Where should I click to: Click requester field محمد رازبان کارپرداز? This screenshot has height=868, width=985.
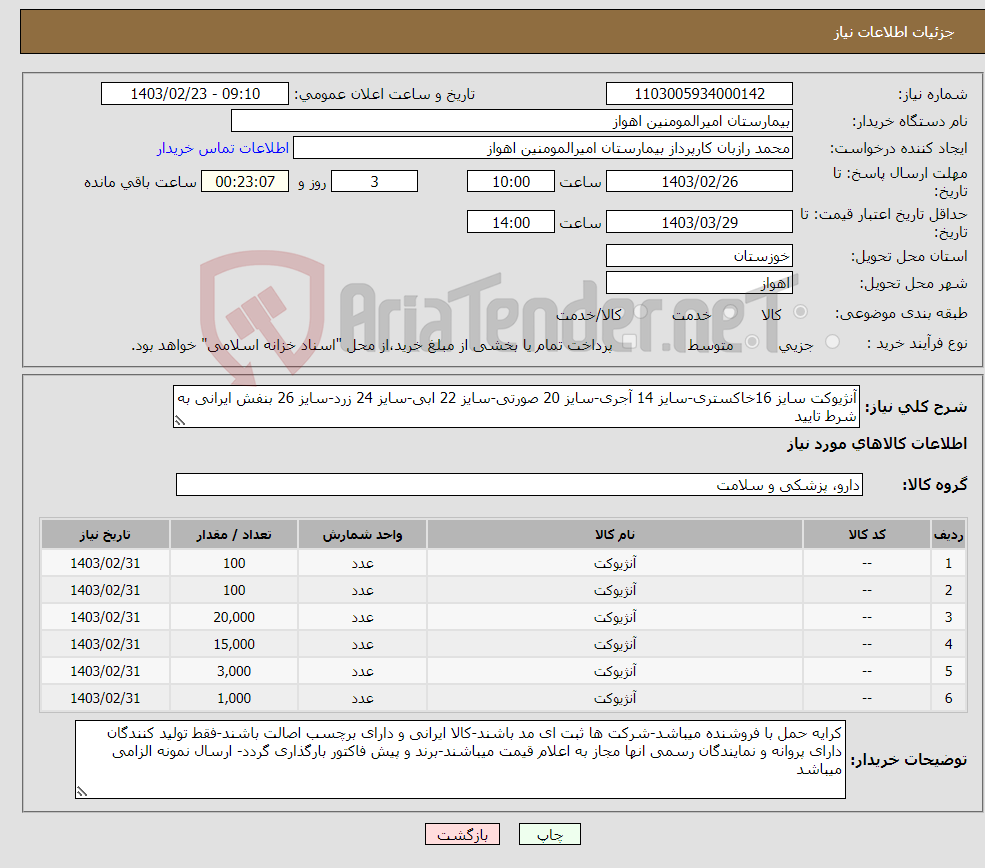coord(543,148)
